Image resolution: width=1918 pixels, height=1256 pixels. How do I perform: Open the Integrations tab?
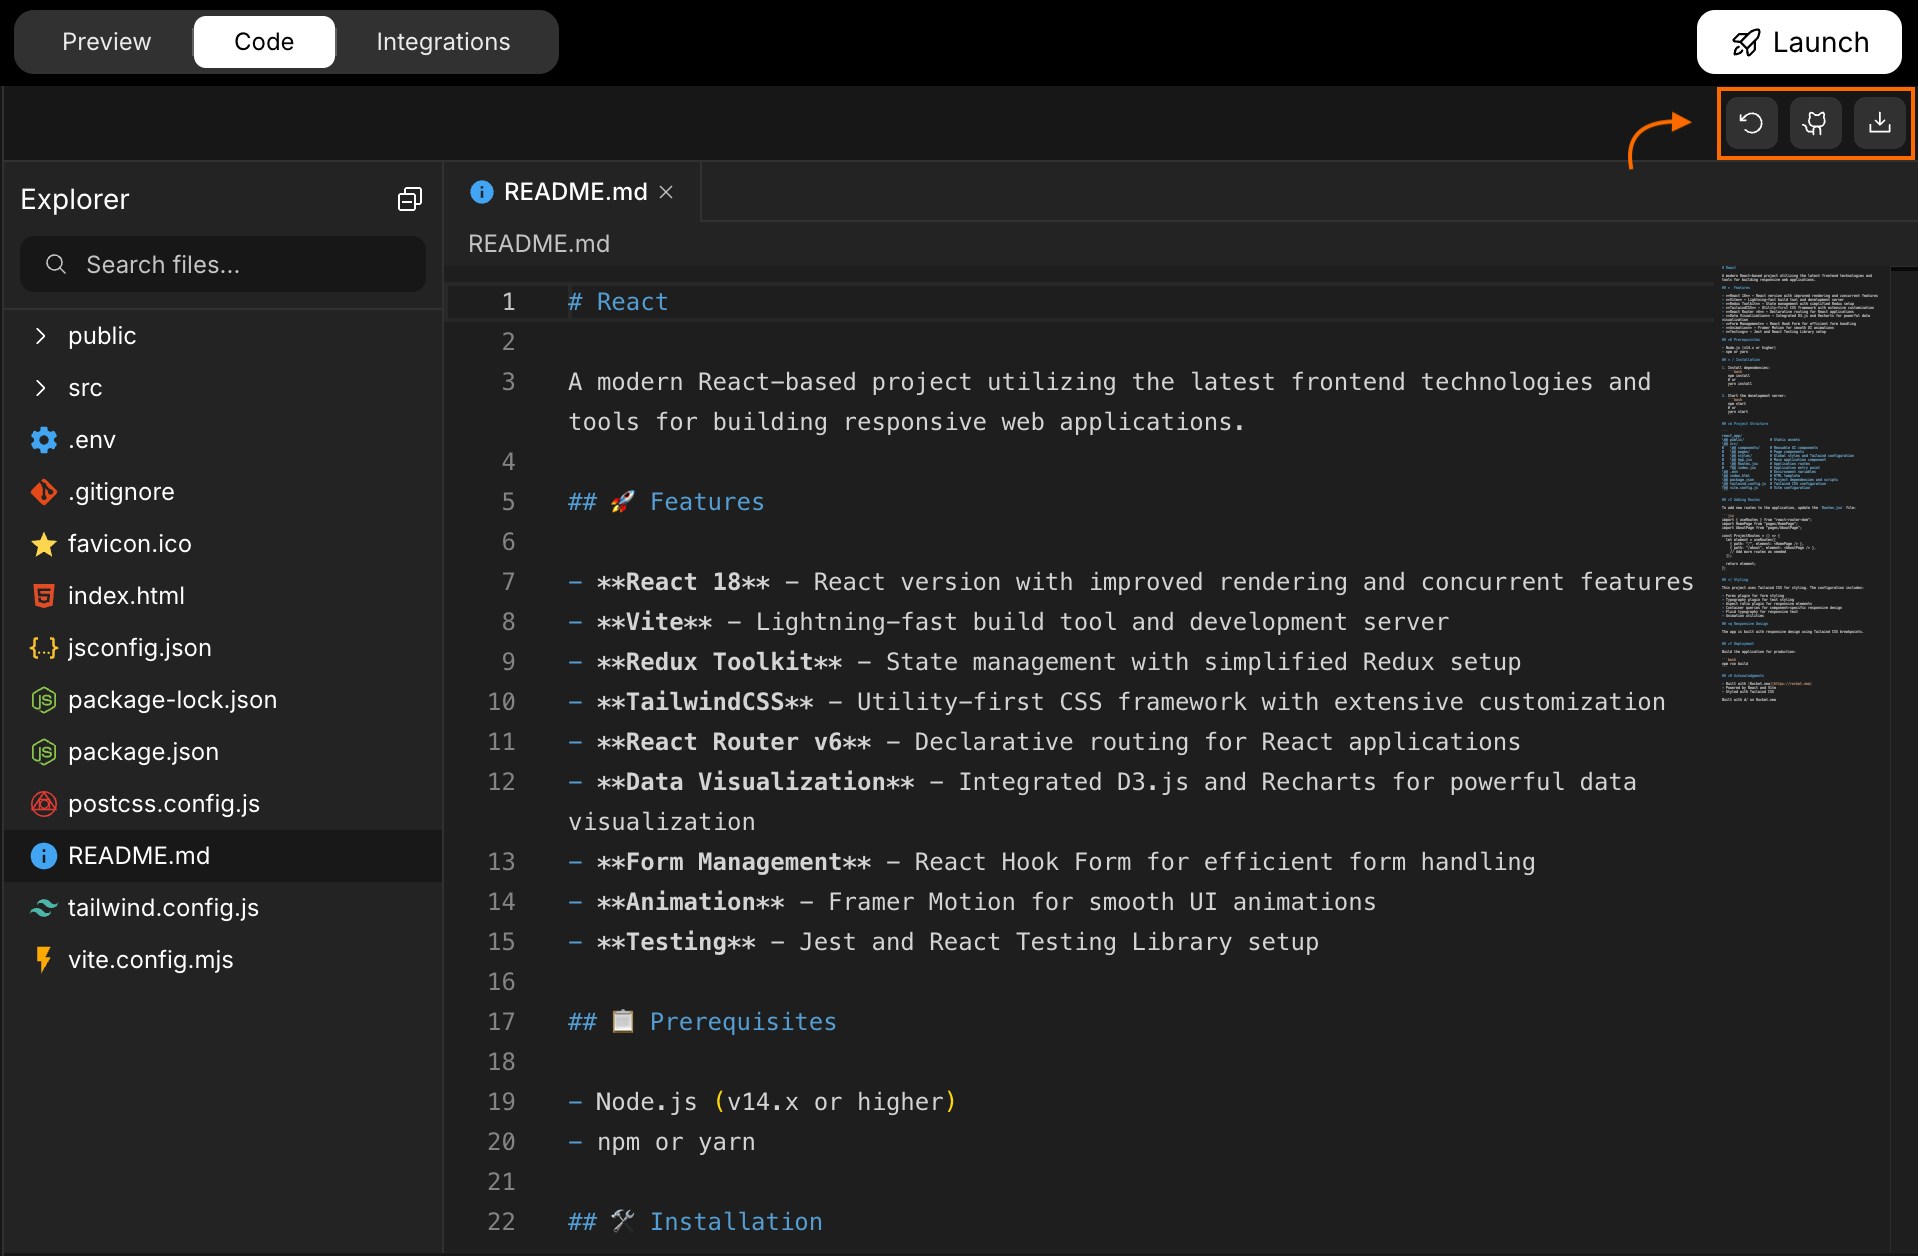(443, 42)
